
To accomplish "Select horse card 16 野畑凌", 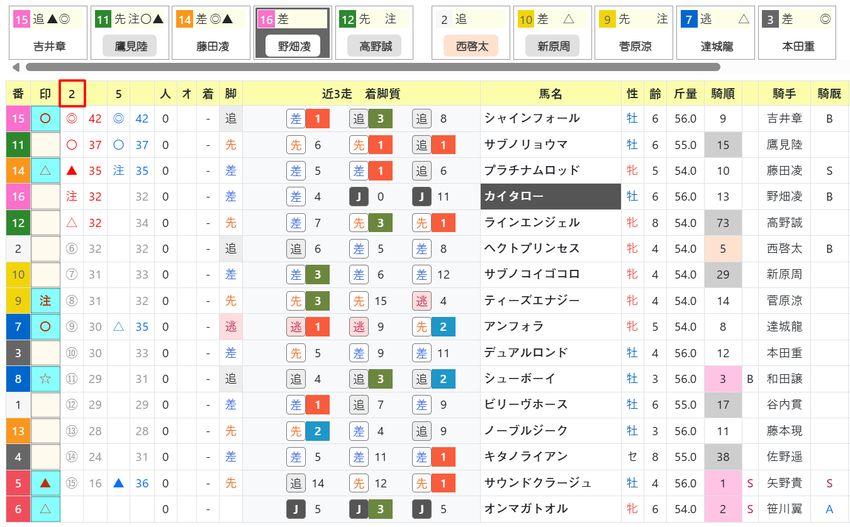I will point(293,33).
